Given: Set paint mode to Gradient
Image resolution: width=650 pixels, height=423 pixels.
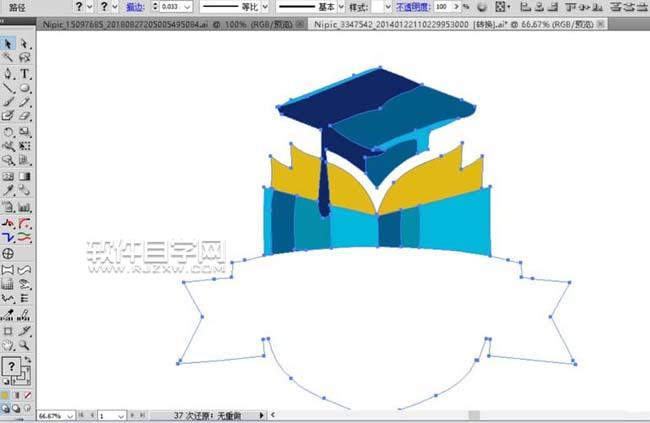Looking at the screenshot, I should pyautogui.click(x=17, y=395).
